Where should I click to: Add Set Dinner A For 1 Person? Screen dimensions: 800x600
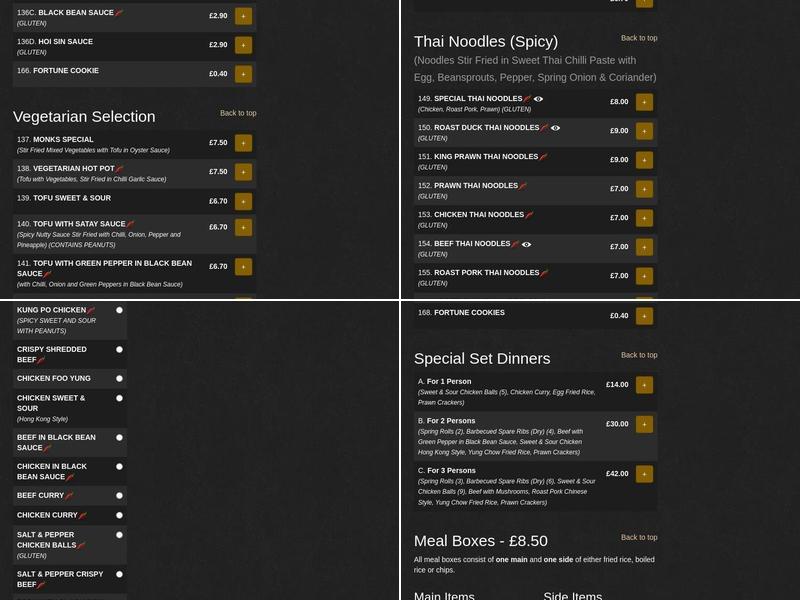coord(644,384)
